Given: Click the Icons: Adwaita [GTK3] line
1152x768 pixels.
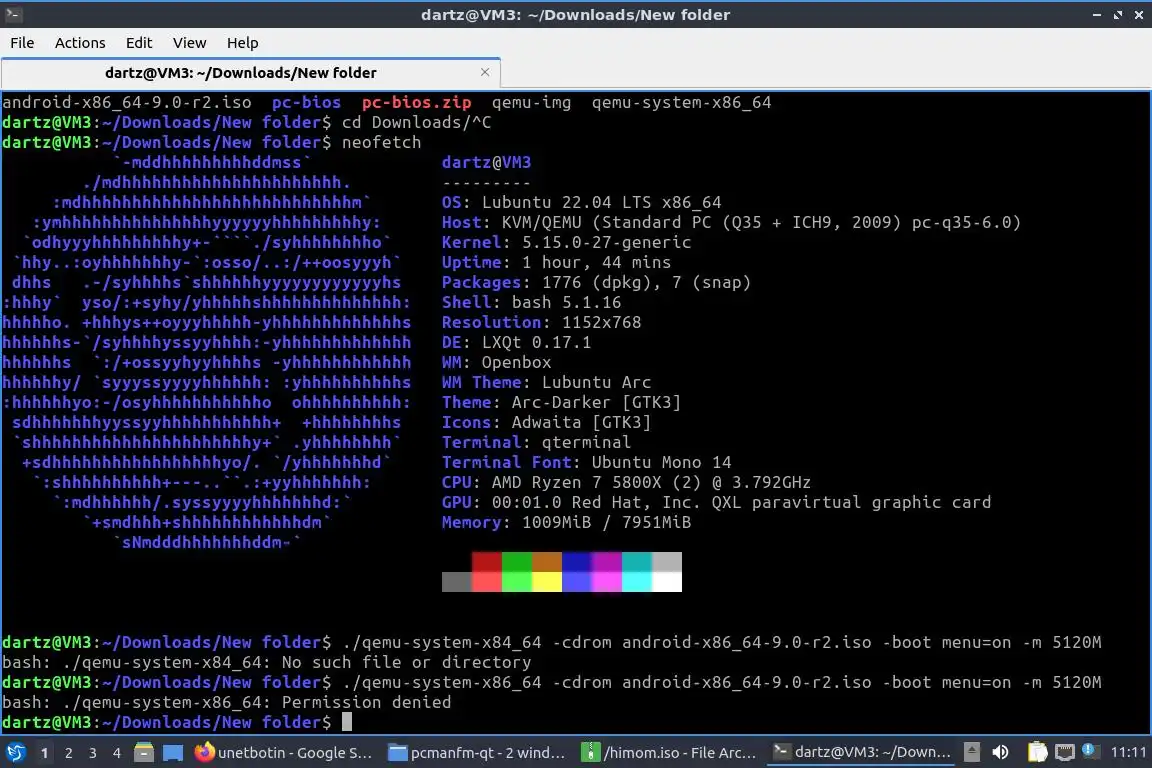Looking at the screenshot, I should click(546, 423).
